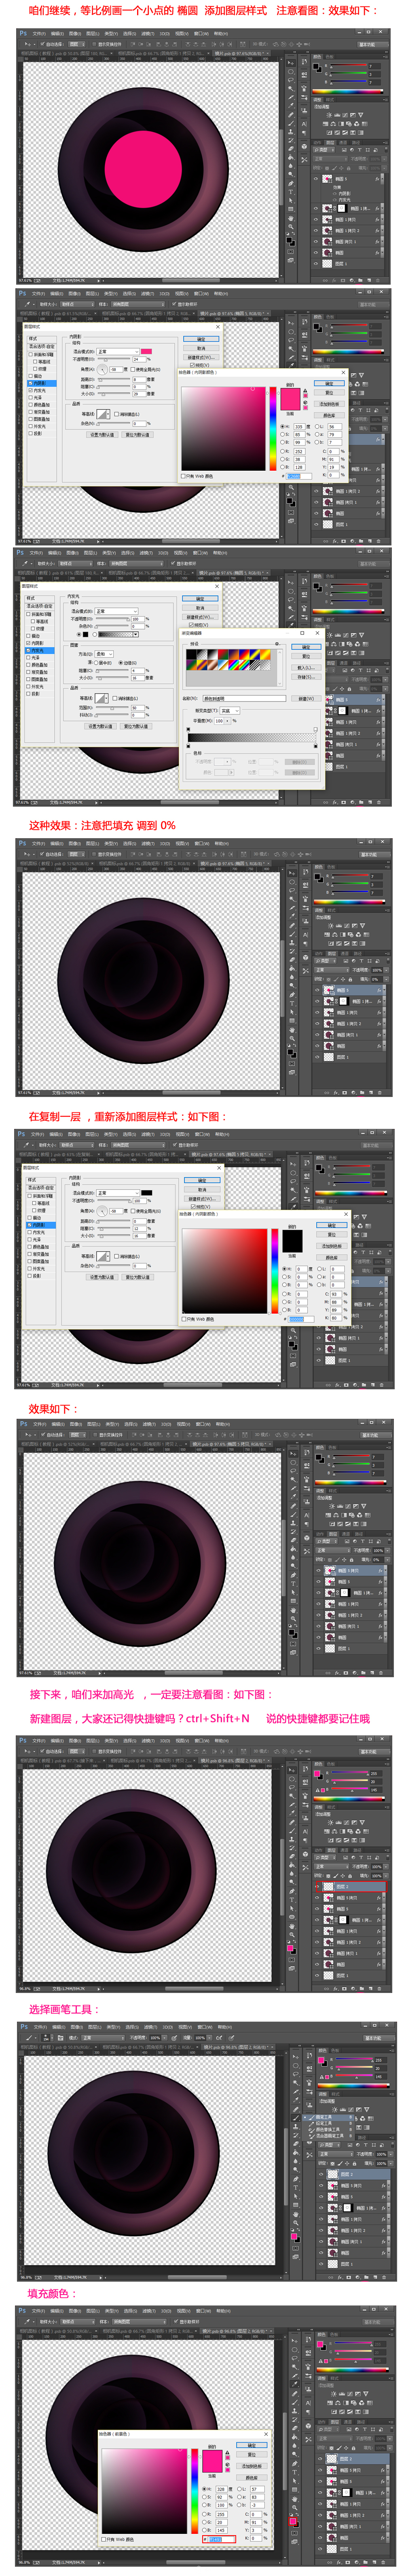Viewport: 406px width, 2576px height.
Task: Click the hue slider in the pink color picker
Action: click(273, 429)
